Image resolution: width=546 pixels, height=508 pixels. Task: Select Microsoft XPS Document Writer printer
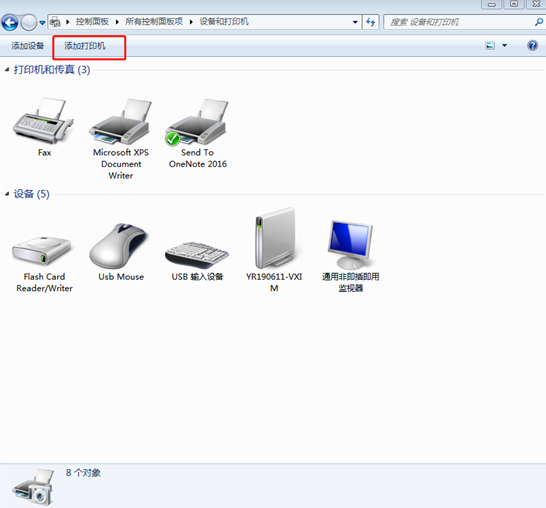(120, 122)
